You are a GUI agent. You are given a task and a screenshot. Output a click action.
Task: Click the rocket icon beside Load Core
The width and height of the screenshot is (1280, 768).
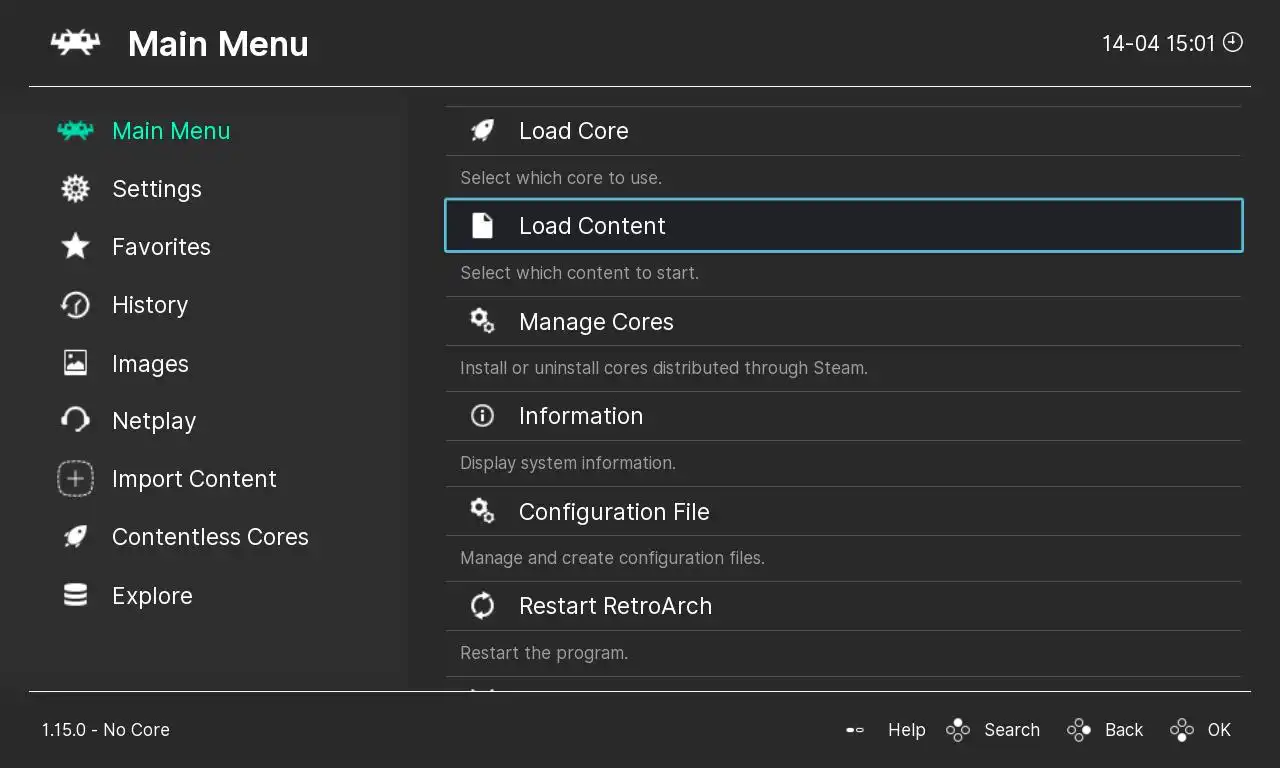(482, 131)
